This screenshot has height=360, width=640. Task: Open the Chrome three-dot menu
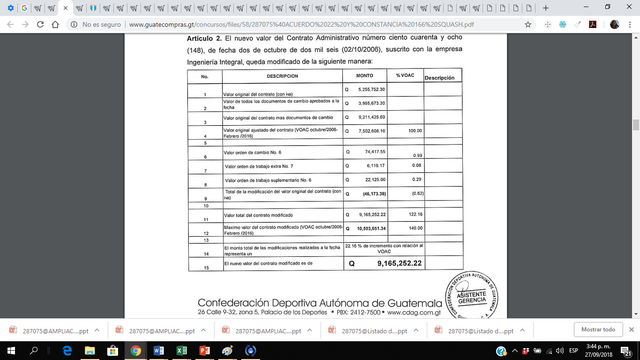tap(630, 24)
